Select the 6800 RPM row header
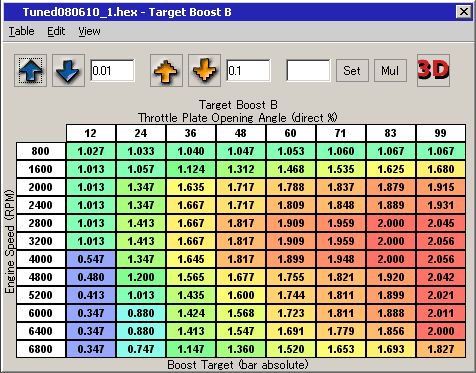Screen dimensions: 476x373 tap(41, 349)
